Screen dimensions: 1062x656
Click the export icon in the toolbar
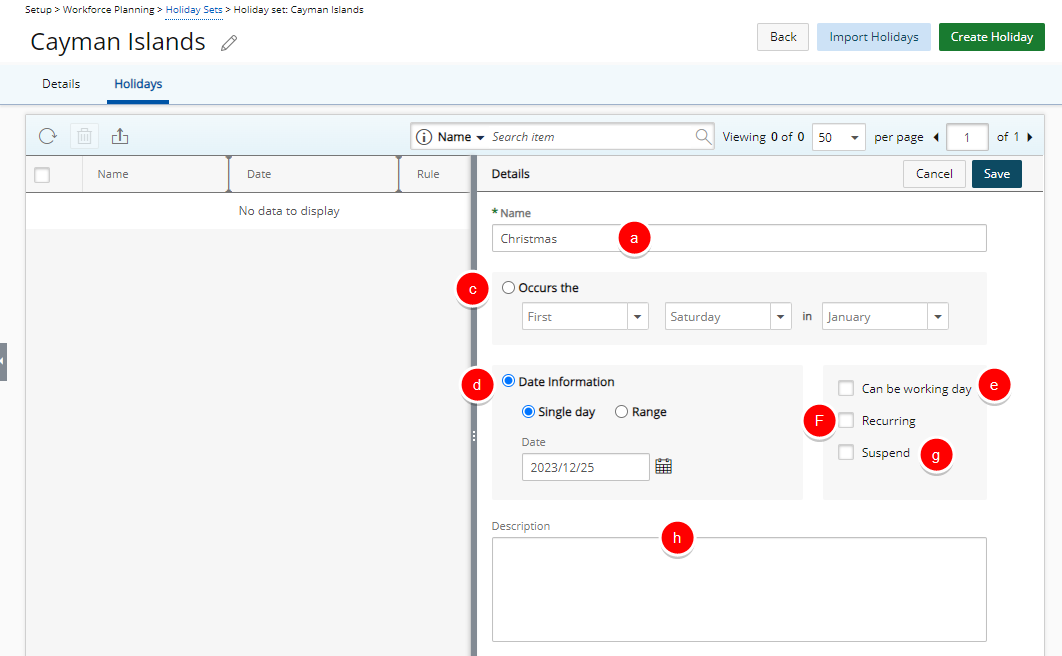(x=120, y=136)
